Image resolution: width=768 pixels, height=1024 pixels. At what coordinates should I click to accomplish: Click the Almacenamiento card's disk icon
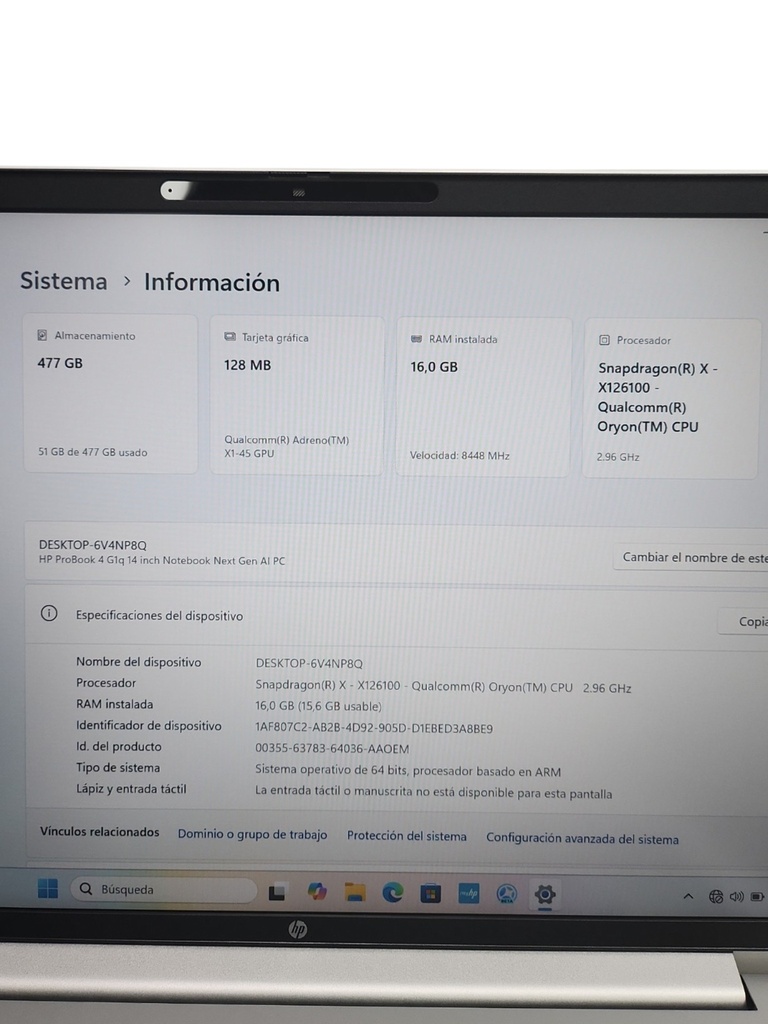coord(42,335)
